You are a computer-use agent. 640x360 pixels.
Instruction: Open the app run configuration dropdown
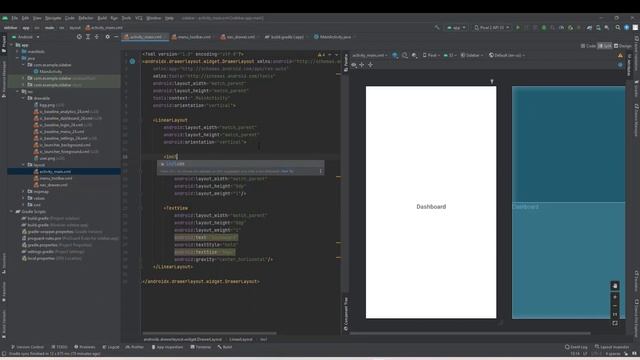pos(456,27)
